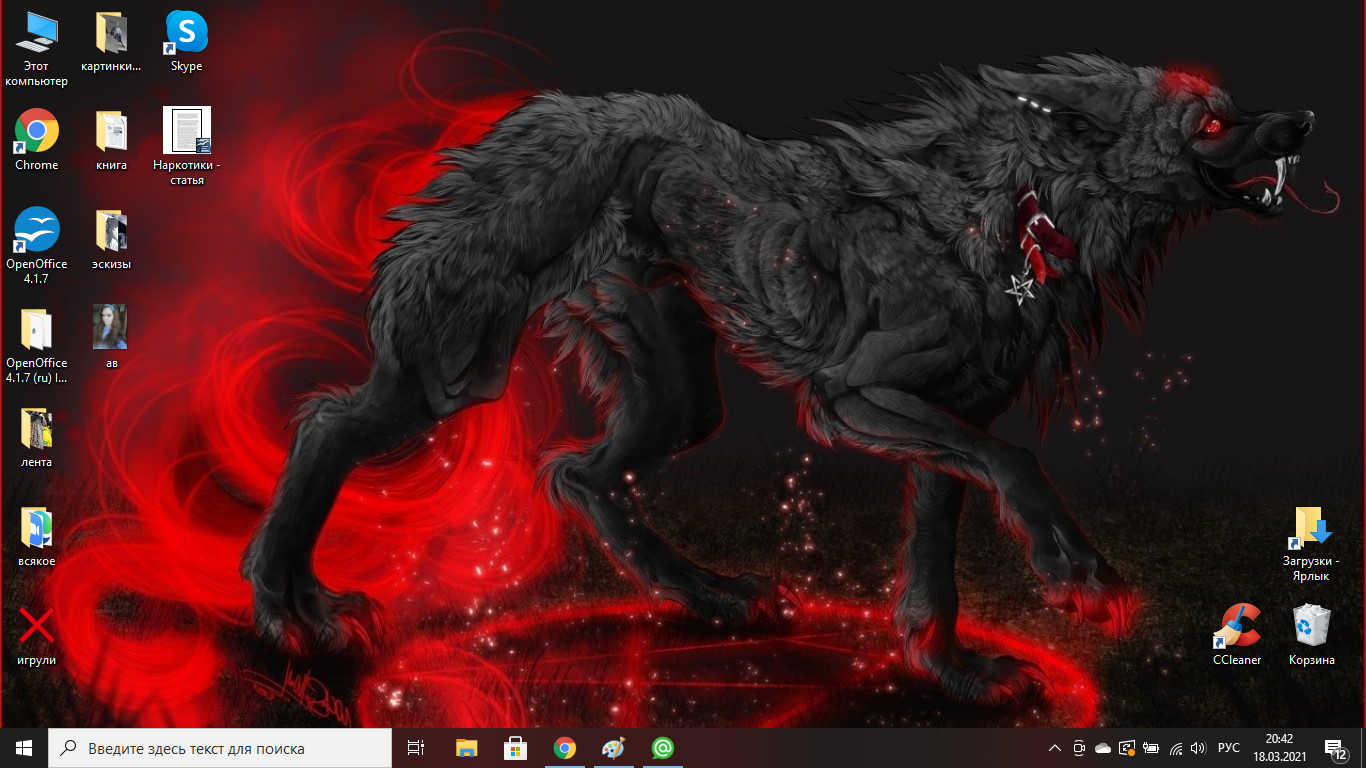Open the notification center with 12 badge
This screenshot has width=1366, height=768.
click(1335, 748)
